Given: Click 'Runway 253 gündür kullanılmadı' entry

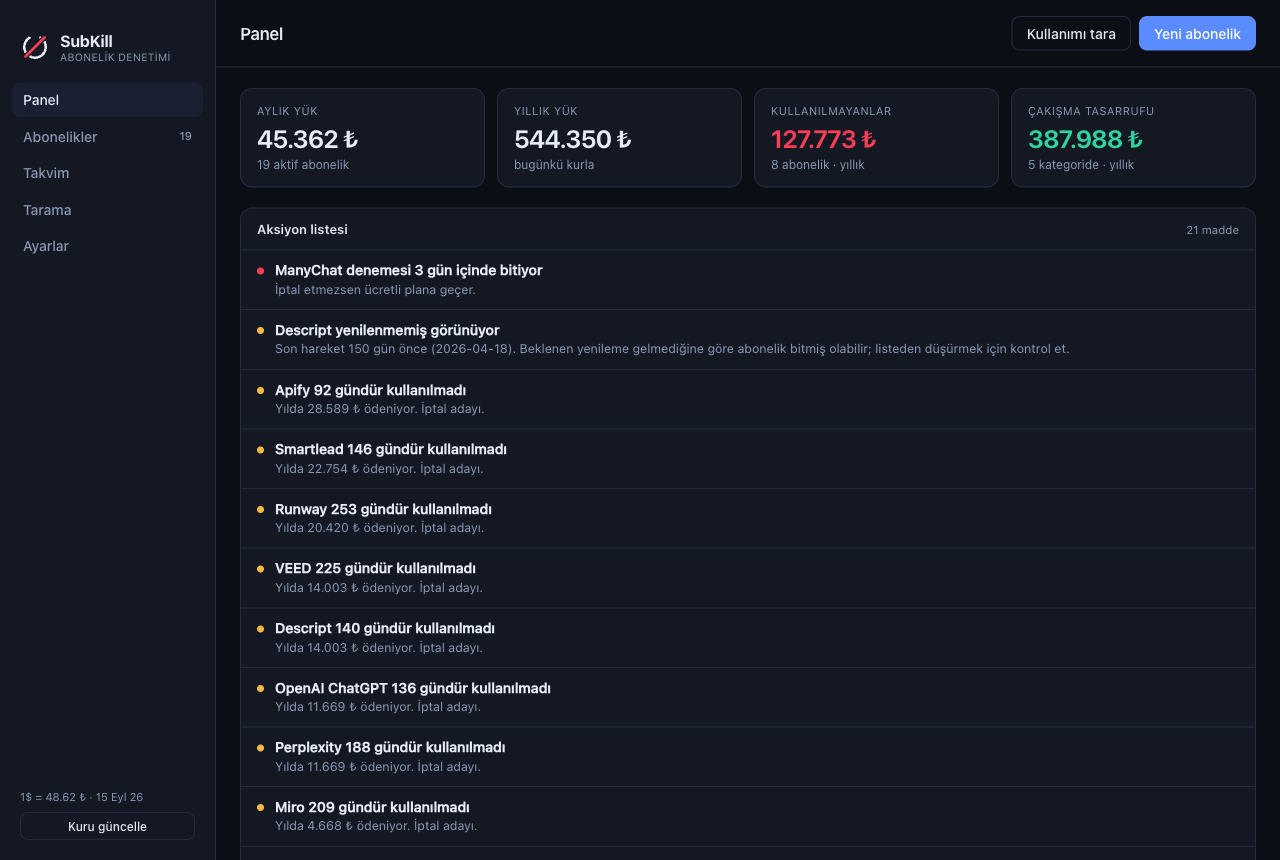Looking at the screenshot, I should tap(748, 518).
